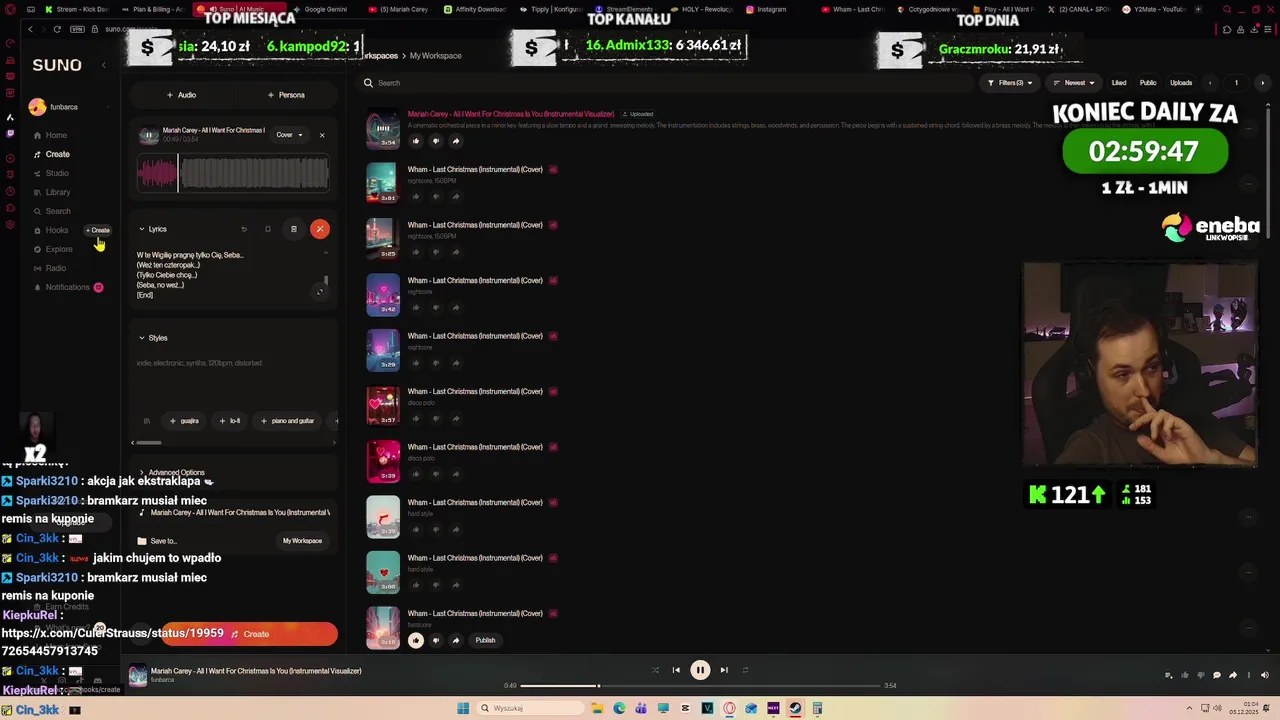Viewport: 1280px width, 720px height.
Task: Click the + Persona button
Action: pos(286,95)
